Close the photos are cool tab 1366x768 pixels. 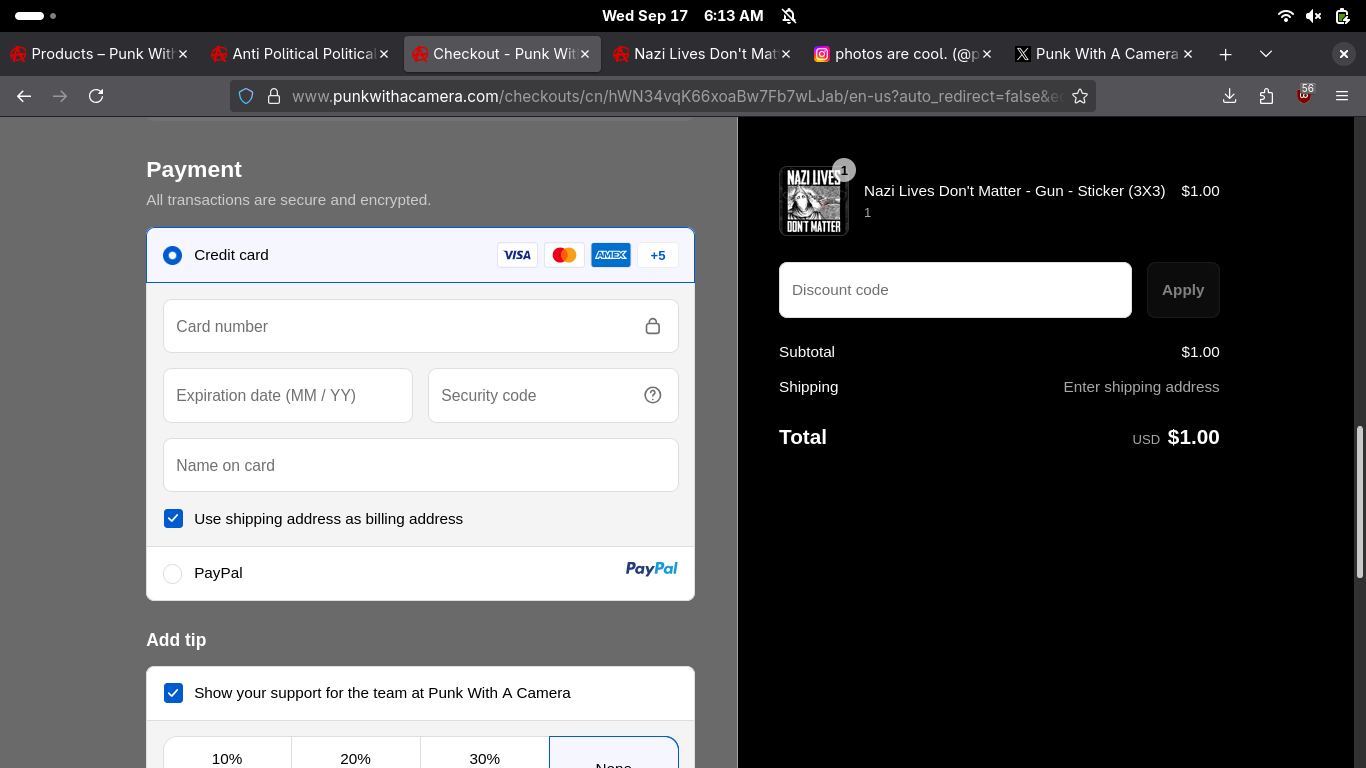[987, 54]
